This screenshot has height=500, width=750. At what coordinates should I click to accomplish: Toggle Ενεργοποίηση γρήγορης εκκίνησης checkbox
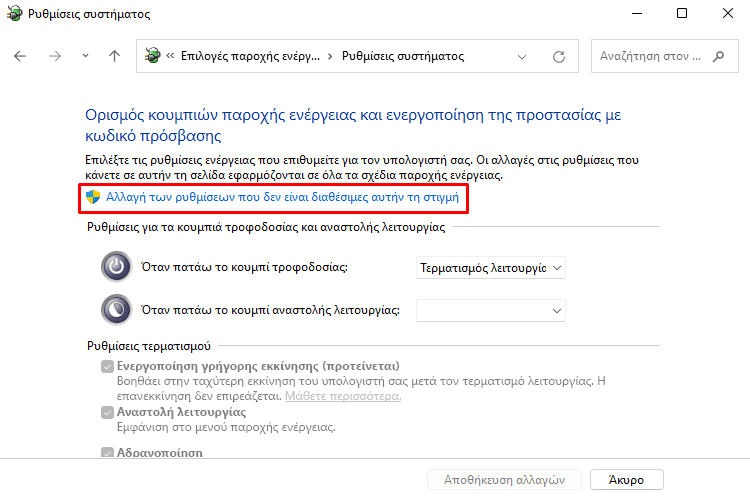107,367
